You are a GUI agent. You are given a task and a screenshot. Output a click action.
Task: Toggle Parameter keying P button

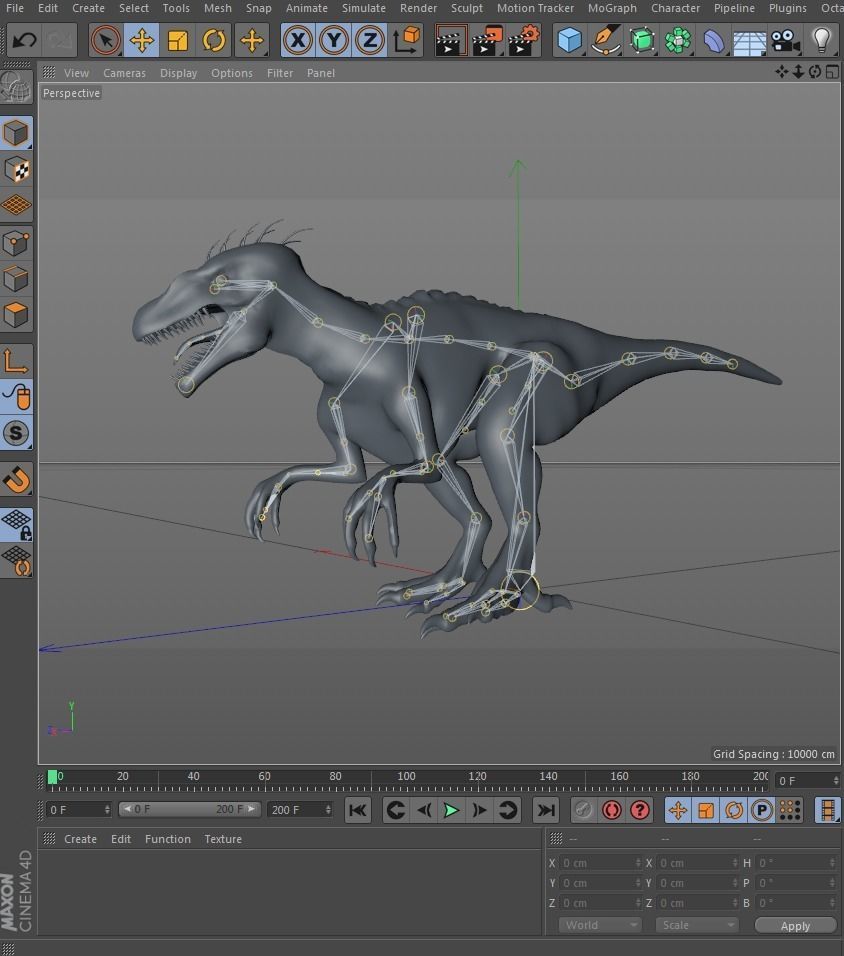tap(762, 810)
